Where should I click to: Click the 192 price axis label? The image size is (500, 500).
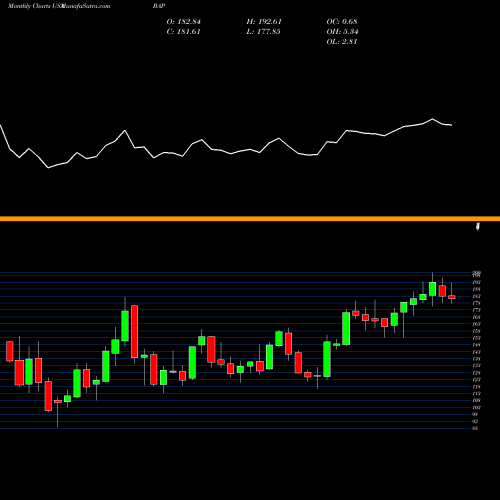[476, 282]
